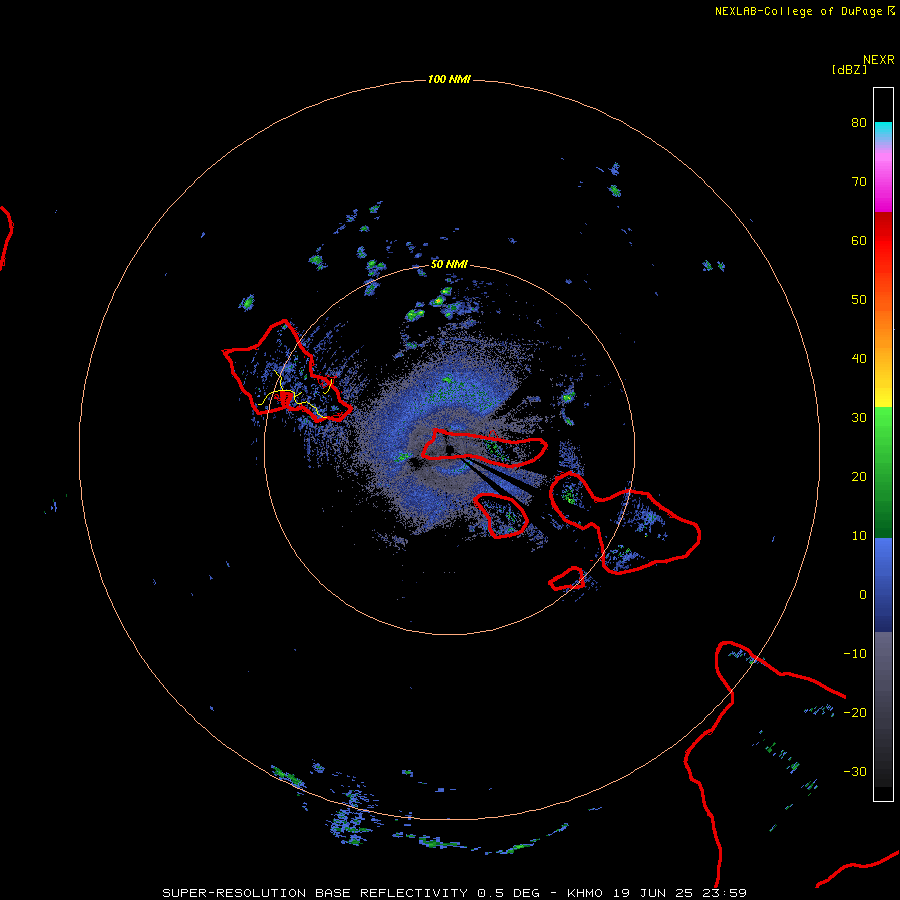This screenshot has height=900, width=900.
Task: Click the cyan segment of the color bar
Action: (x=883, y=131)
